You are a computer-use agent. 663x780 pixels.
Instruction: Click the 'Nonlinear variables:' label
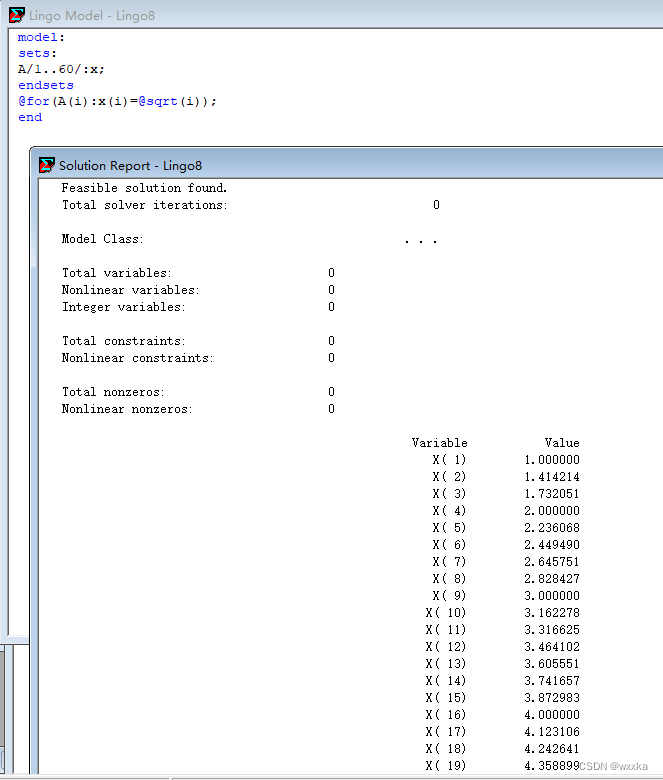[x=130, y=290]
